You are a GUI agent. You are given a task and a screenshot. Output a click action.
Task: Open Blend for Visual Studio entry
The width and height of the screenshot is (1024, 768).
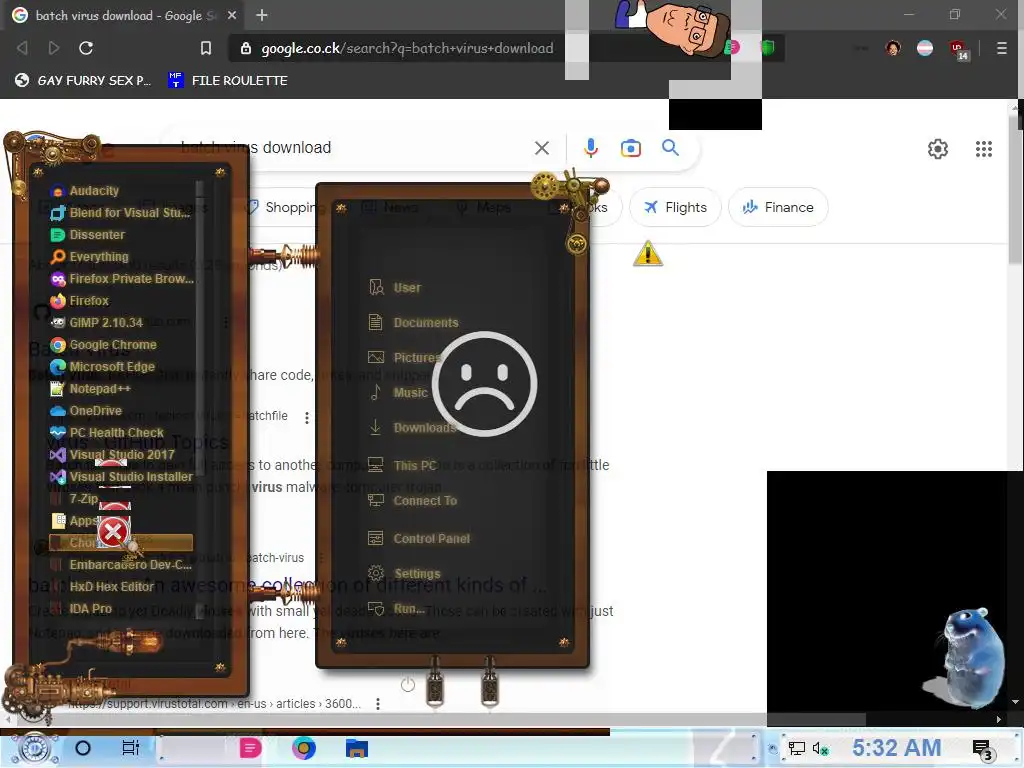point(121,212)
